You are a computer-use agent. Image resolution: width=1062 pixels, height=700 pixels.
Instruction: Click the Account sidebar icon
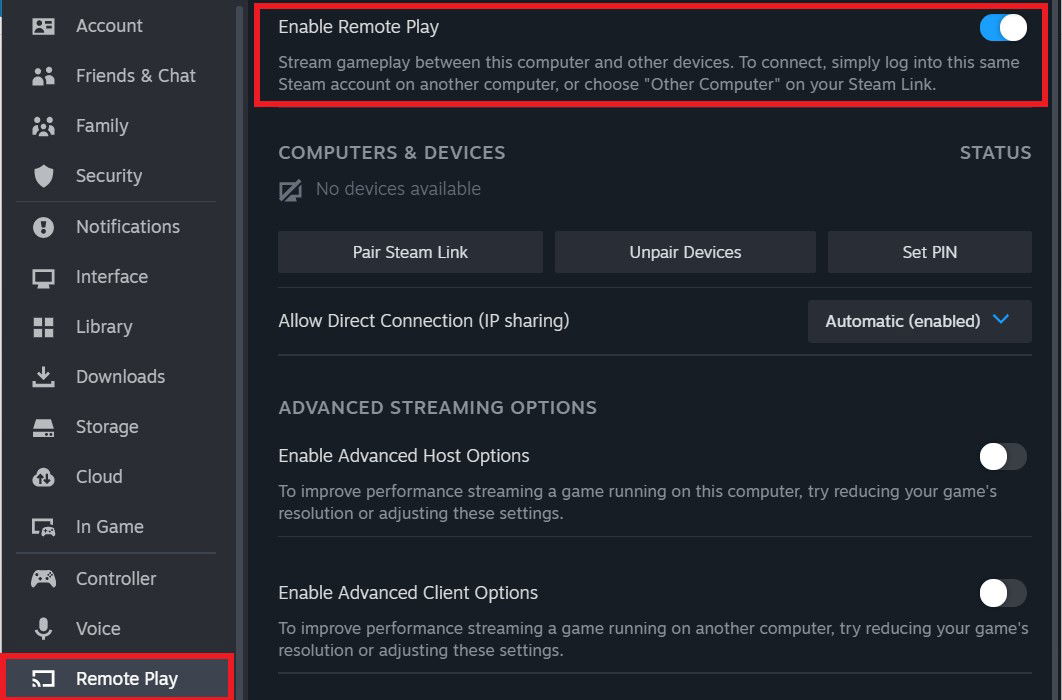click(x=43, y=26)
